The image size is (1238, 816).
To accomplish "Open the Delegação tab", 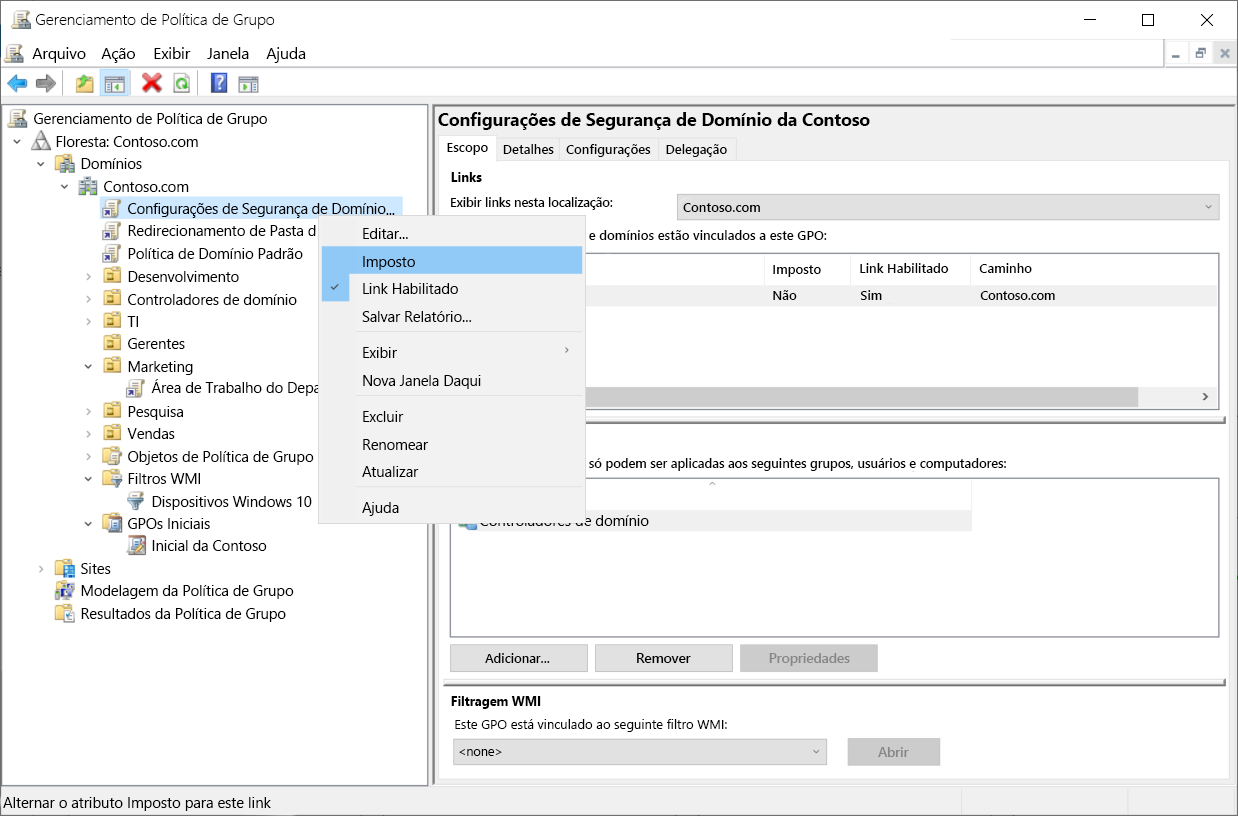I will coord(697,149).
